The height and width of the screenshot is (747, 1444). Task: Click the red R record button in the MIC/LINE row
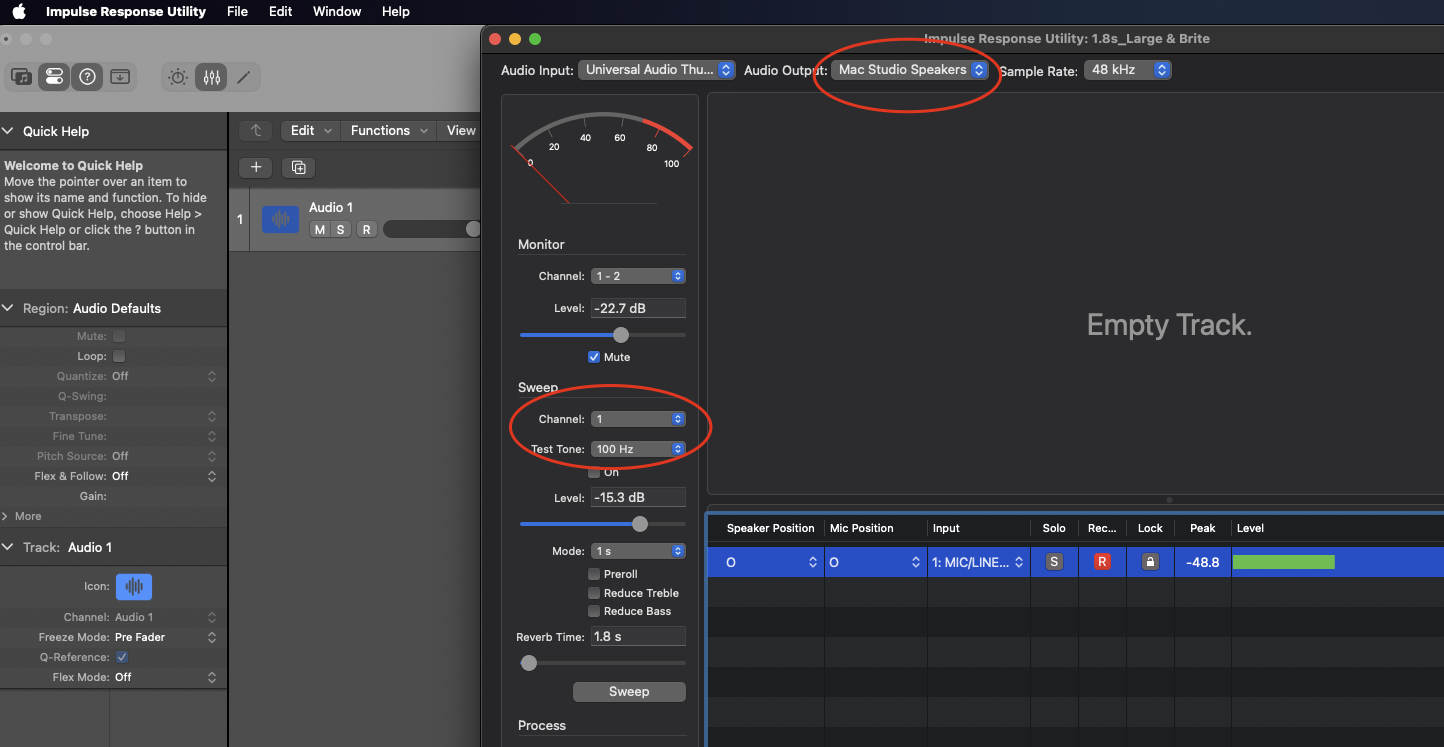pos(1102,562)
